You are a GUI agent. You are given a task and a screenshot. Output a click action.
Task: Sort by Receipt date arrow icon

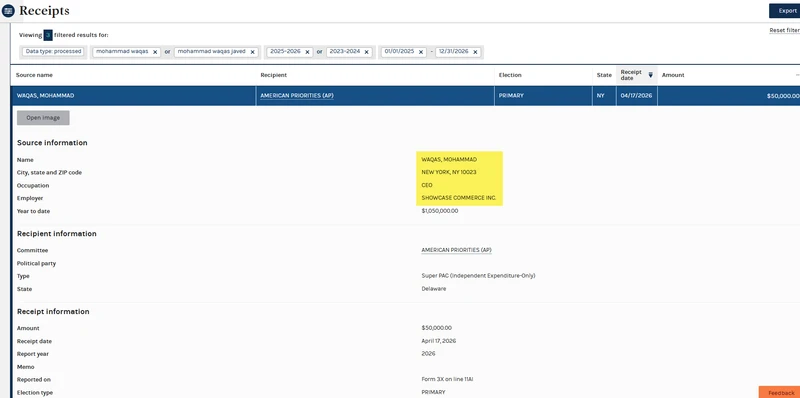[651, 75]
